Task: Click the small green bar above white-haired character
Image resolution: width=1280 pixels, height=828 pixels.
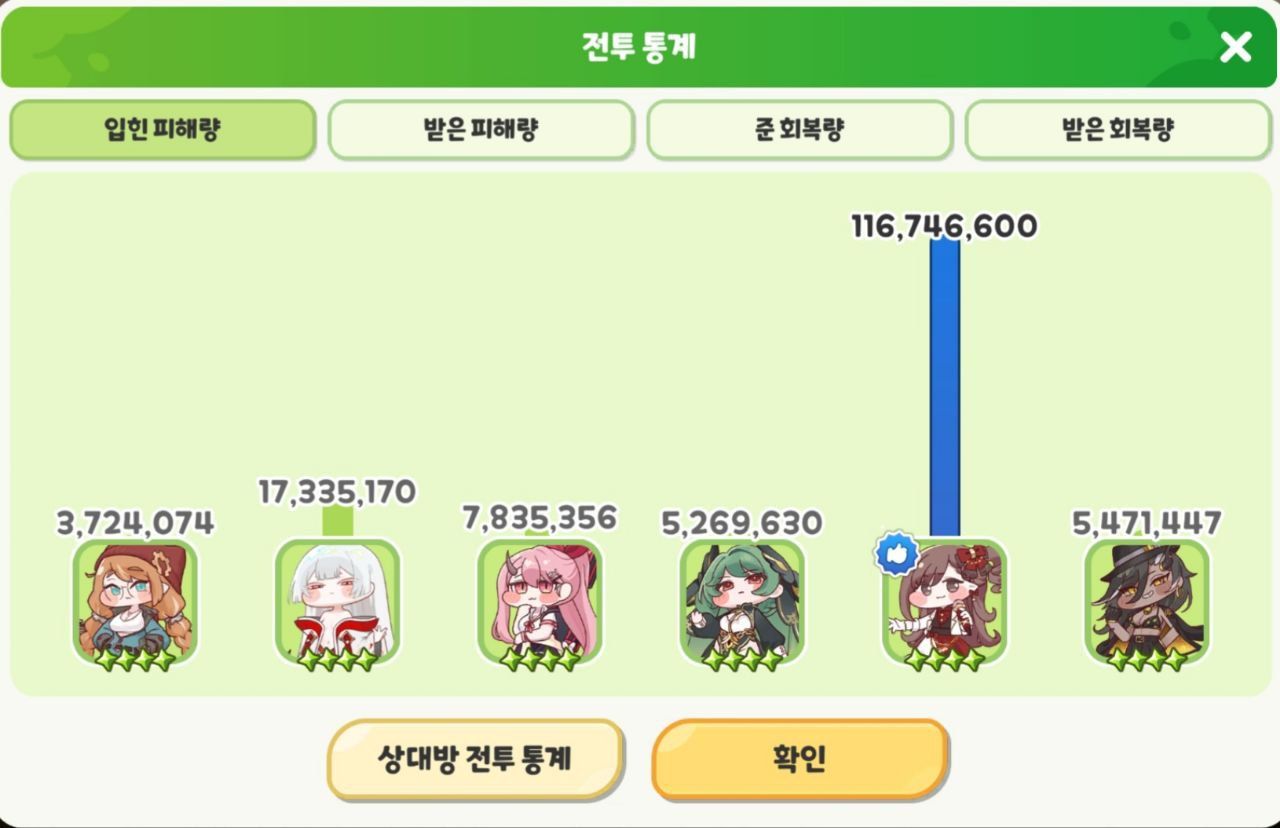Action: (x=338, y=522)
